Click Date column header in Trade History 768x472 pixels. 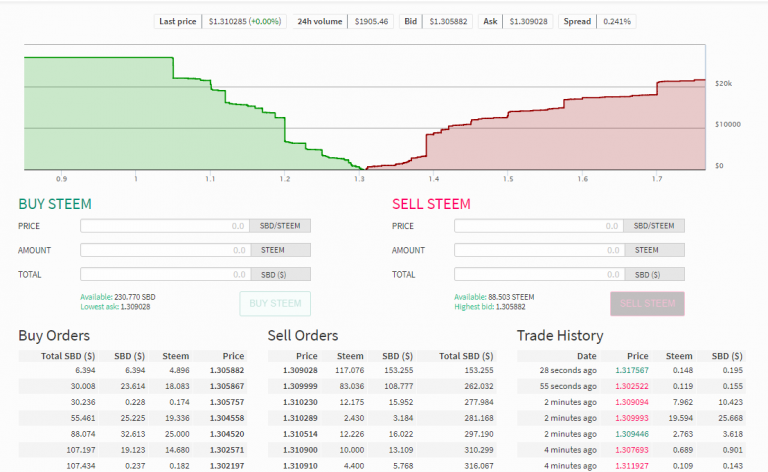pos(586,356)
